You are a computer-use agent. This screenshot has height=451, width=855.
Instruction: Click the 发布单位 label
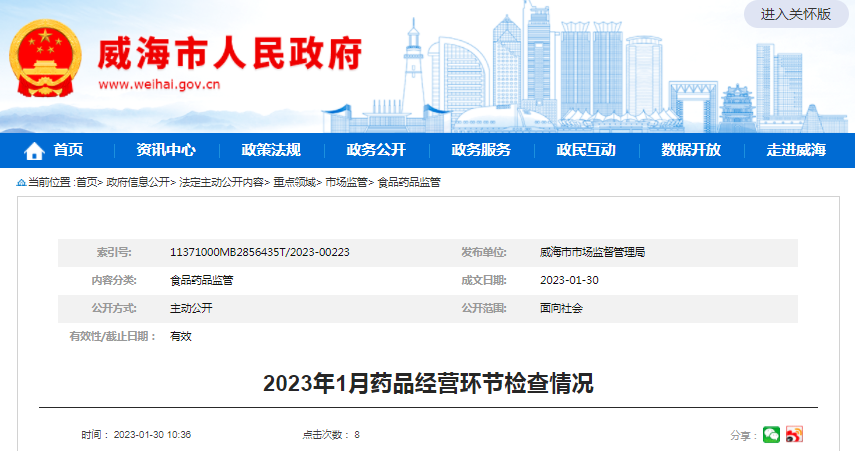coord(484,252)
